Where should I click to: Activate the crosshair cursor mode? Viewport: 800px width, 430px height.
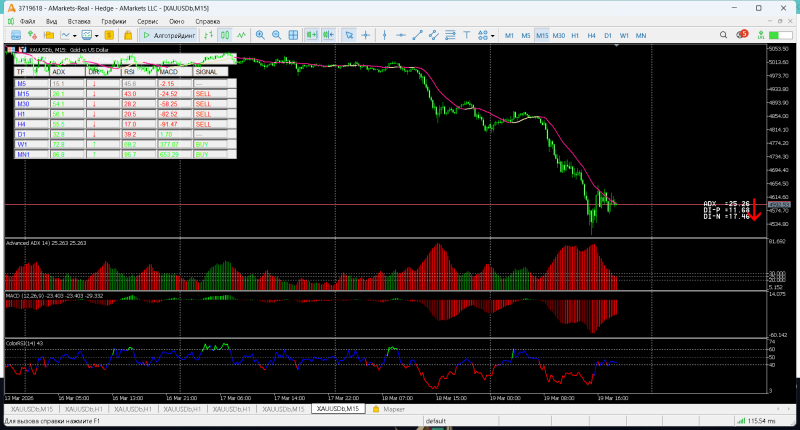366,35
